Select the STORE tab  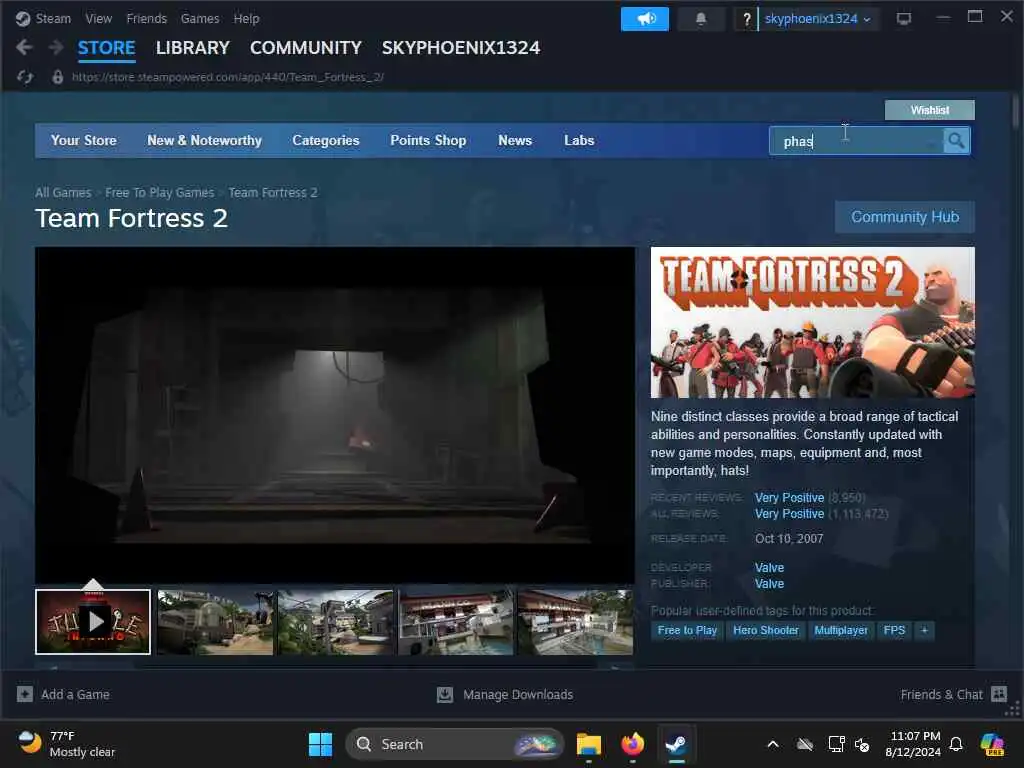[106, 48]
